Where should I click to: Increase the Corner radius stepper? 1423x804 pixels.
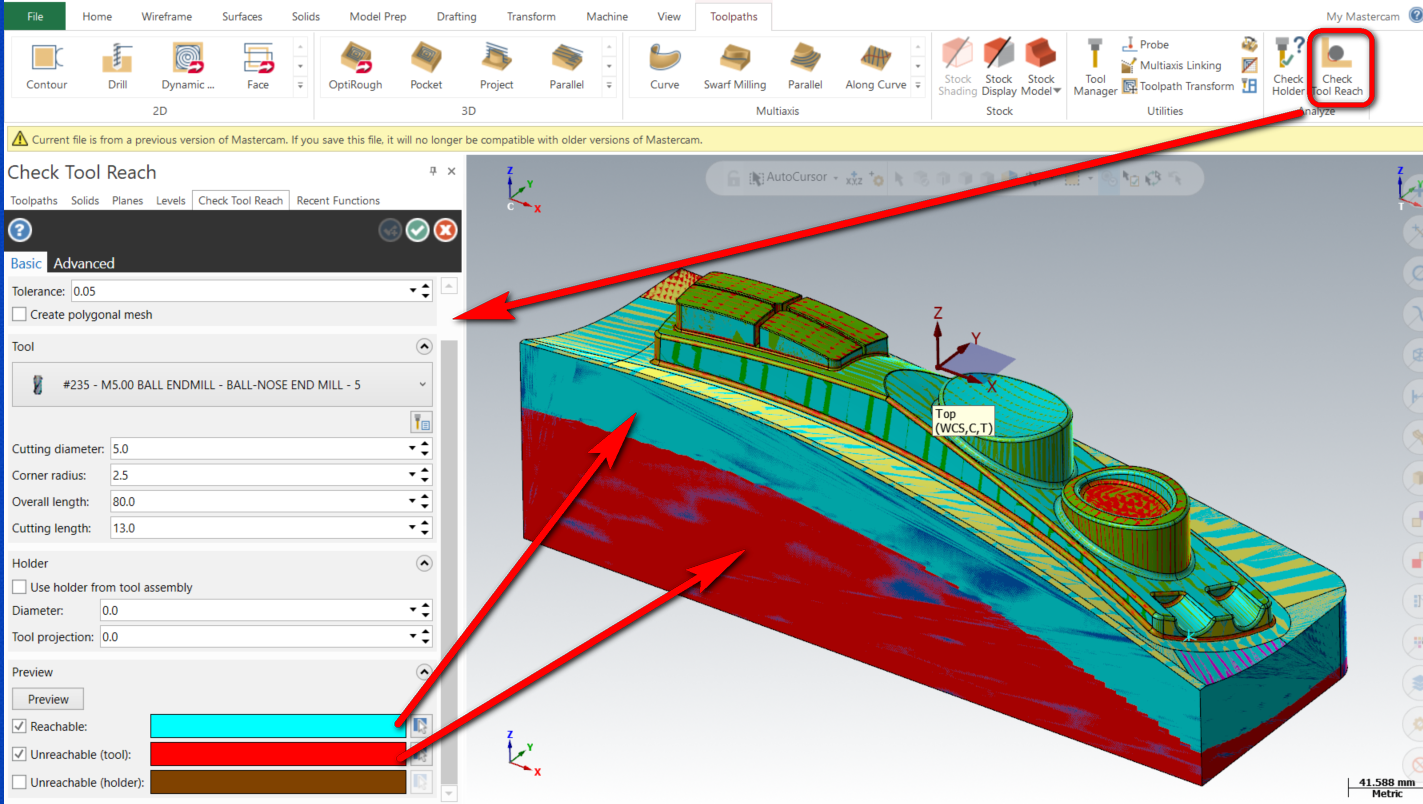(x=426, y=471)
